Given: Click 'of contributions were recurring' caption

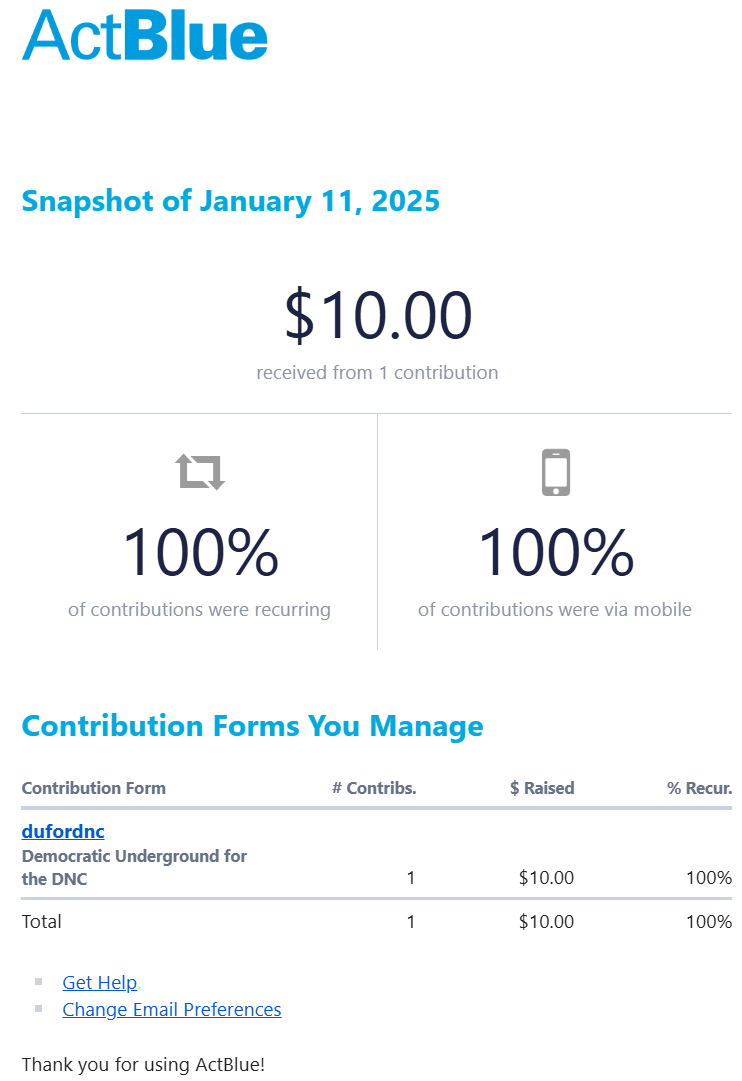Looking at the screenshot, I should tap(199, 609).
